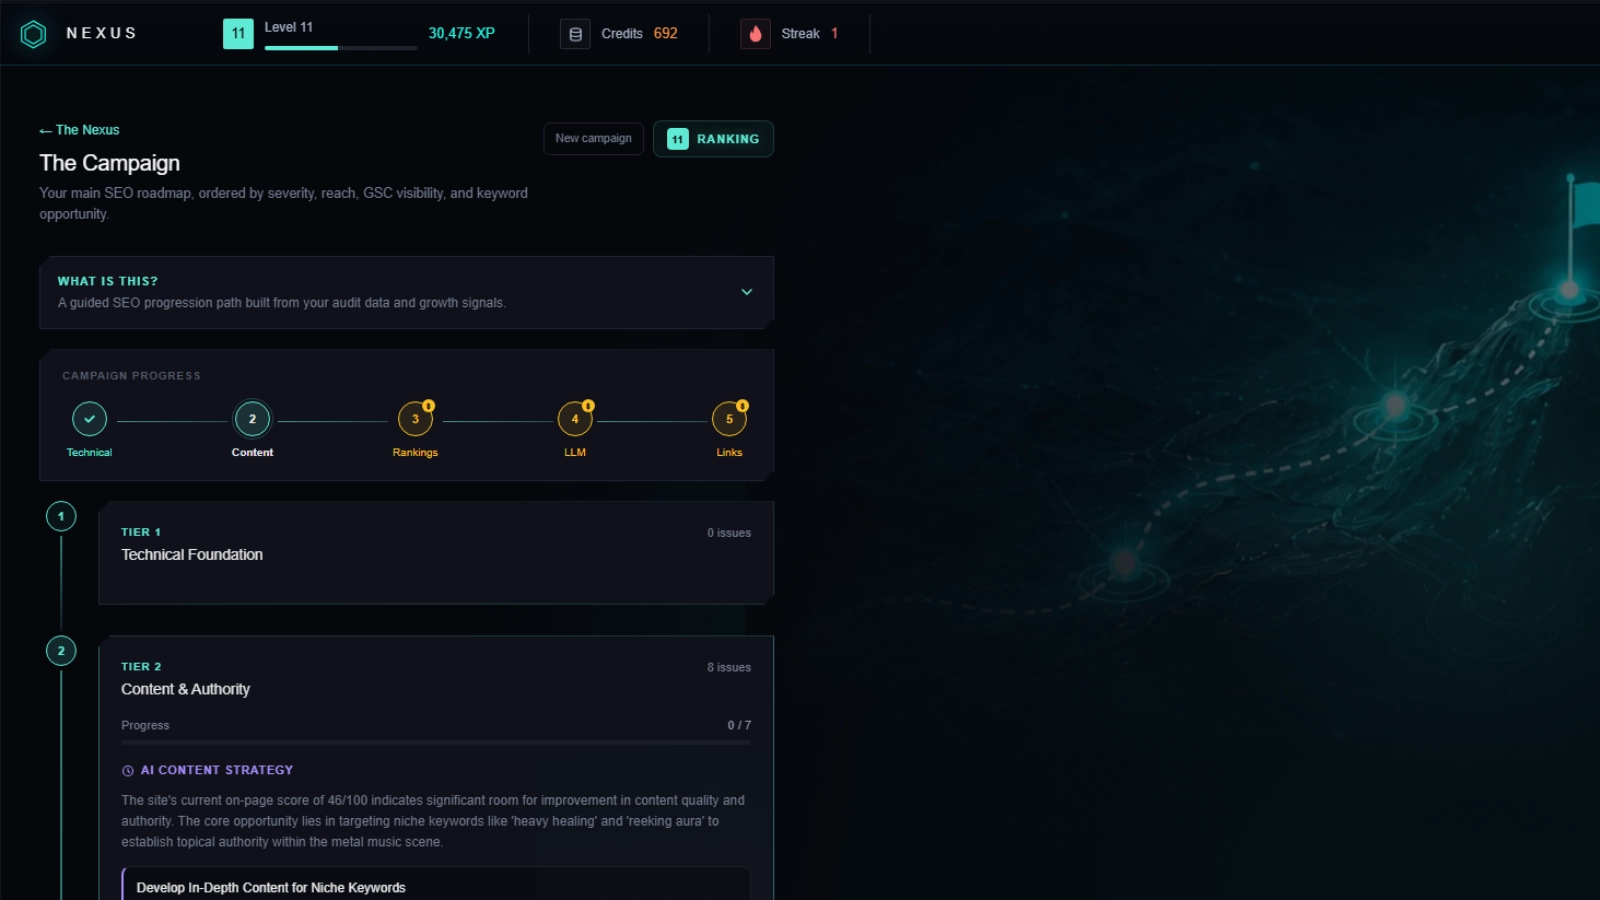Click the Credits coin icon
The height and width of the screenshot is (900, 1600).
pyautogui.click(x=575, y=34)
